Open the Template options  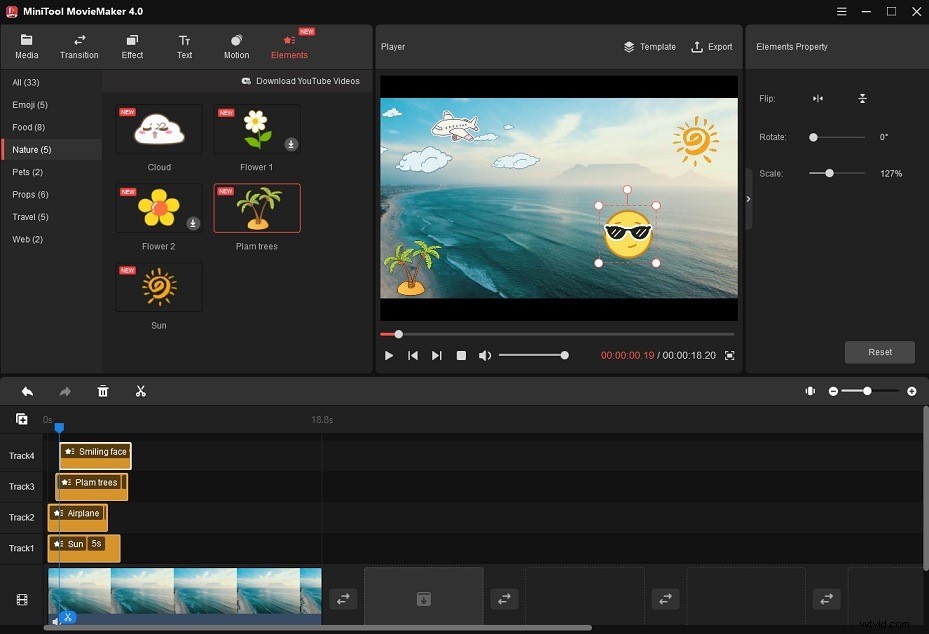click(649, 46)
